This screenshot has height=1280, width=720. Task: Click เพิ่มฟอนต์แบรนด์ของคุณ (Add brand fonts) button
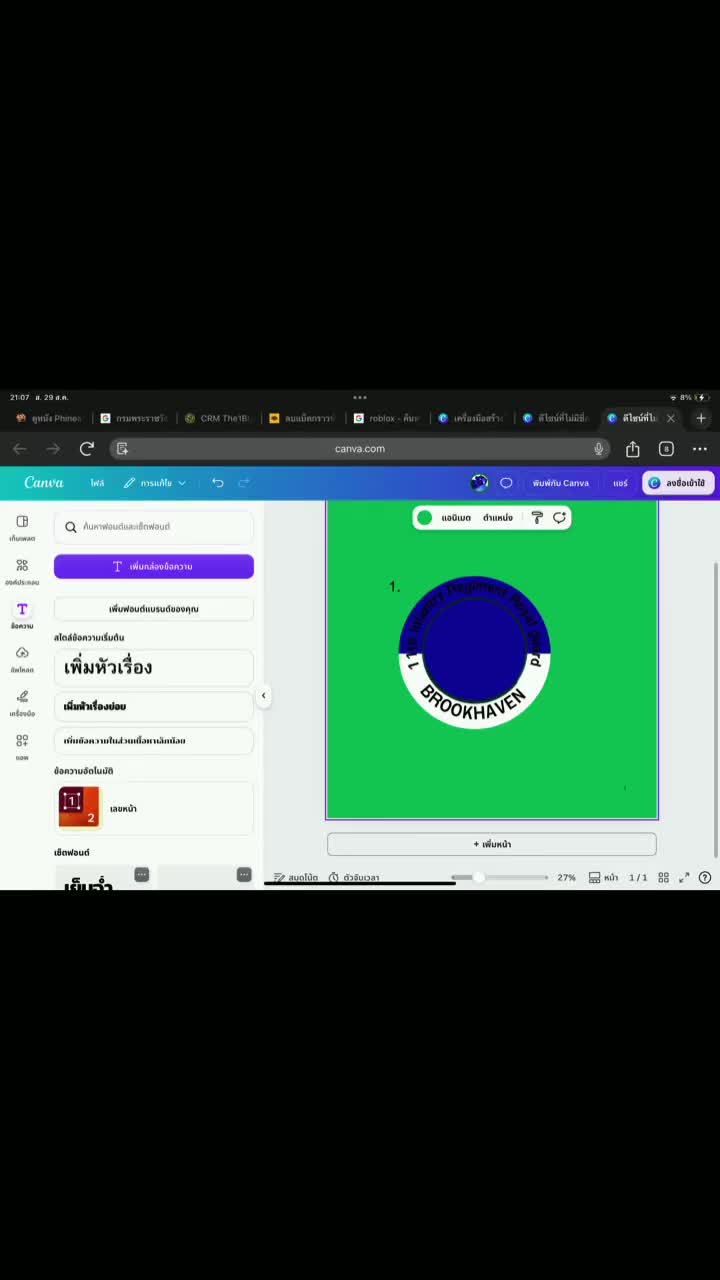click(154, 608)
